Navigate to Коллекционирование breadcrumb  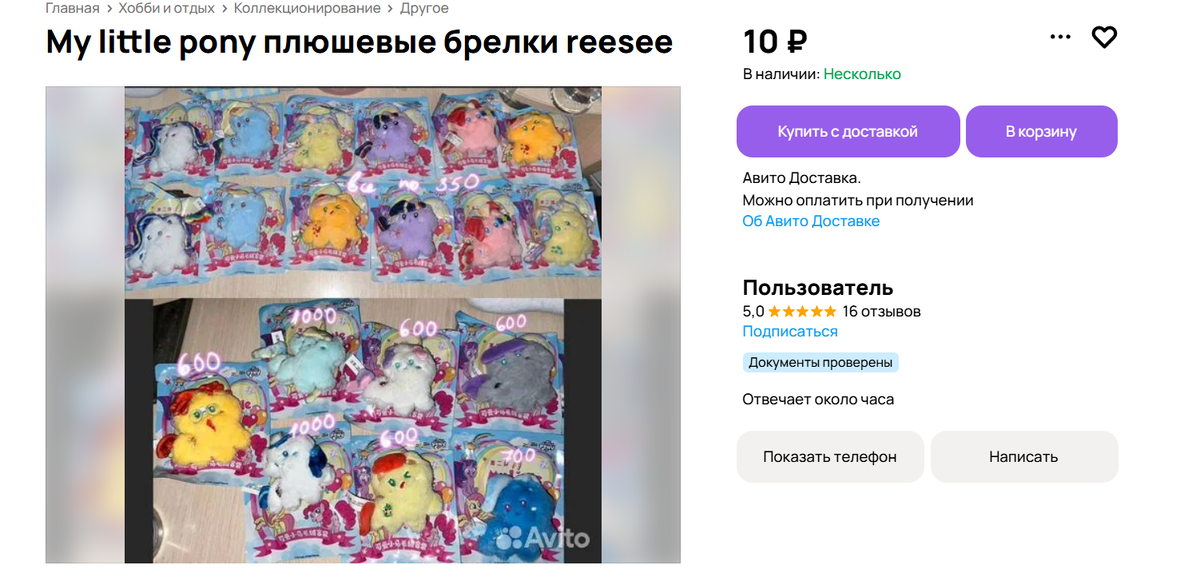pyautogui.click(x=307, y=8)
